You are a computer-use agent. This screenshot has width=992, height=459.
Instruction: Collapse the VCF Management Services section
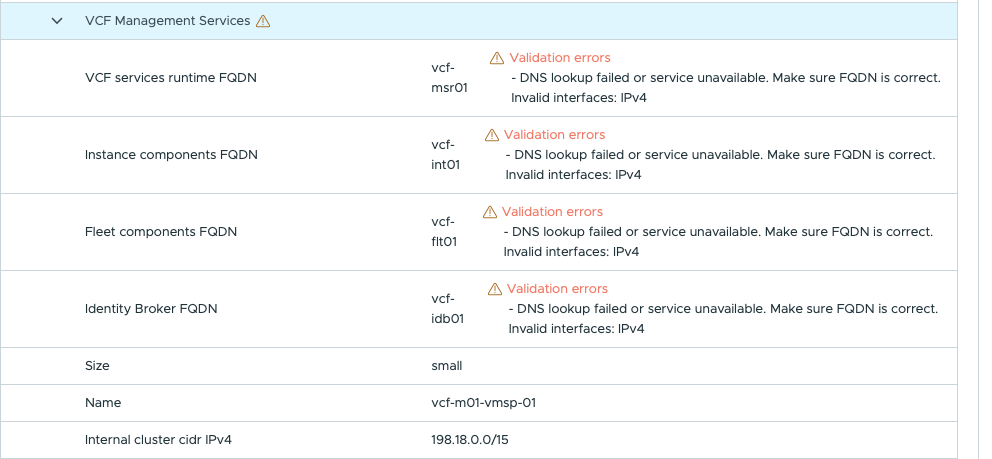(57, 21)
